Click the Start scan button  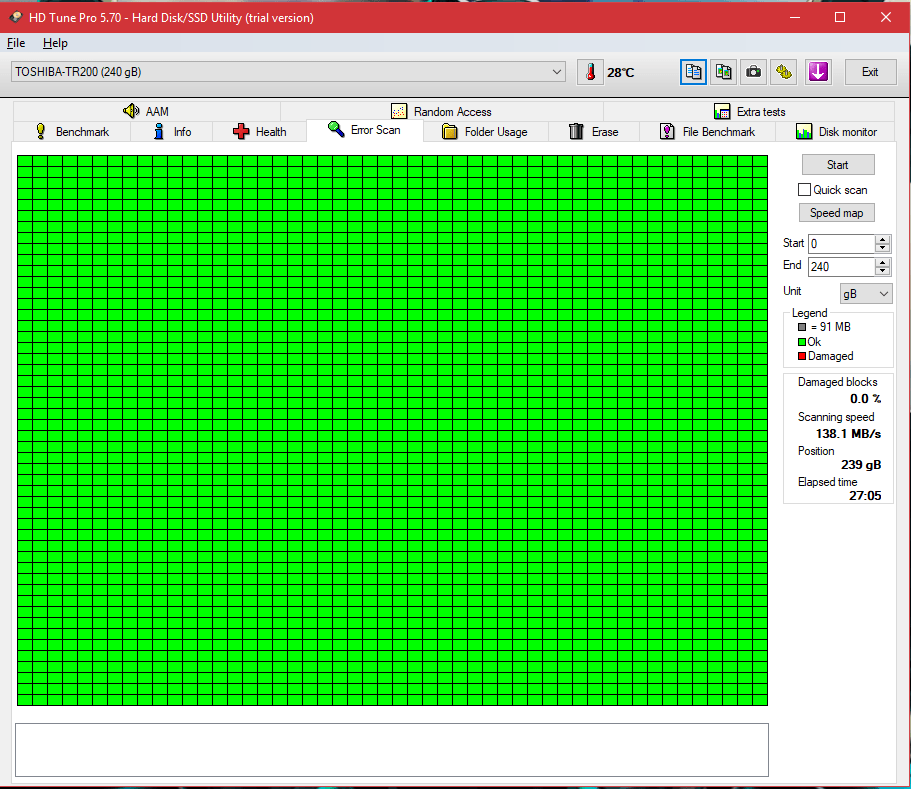click(x=838, y=165)
